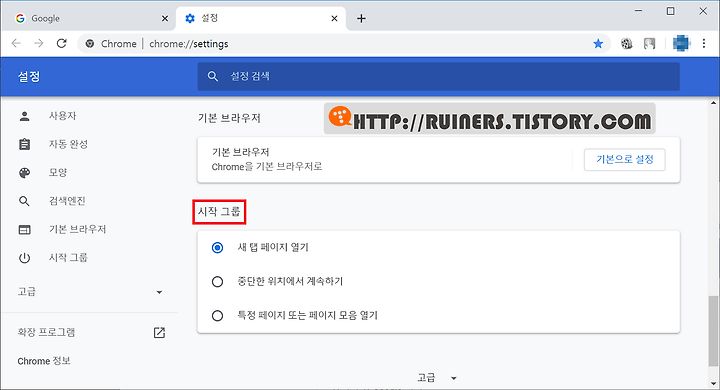Click the magnifier icon in settings search

pos(213,76)
